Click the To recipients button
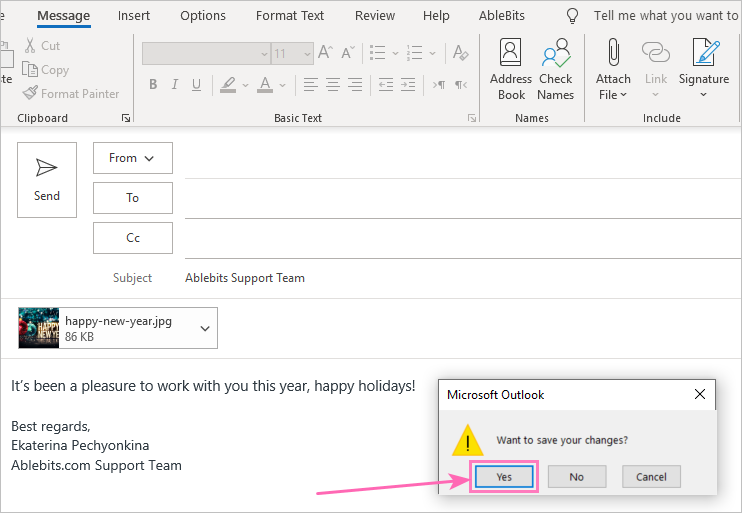Viewport: 742px width, 513px height. click(x=132, y=198)
